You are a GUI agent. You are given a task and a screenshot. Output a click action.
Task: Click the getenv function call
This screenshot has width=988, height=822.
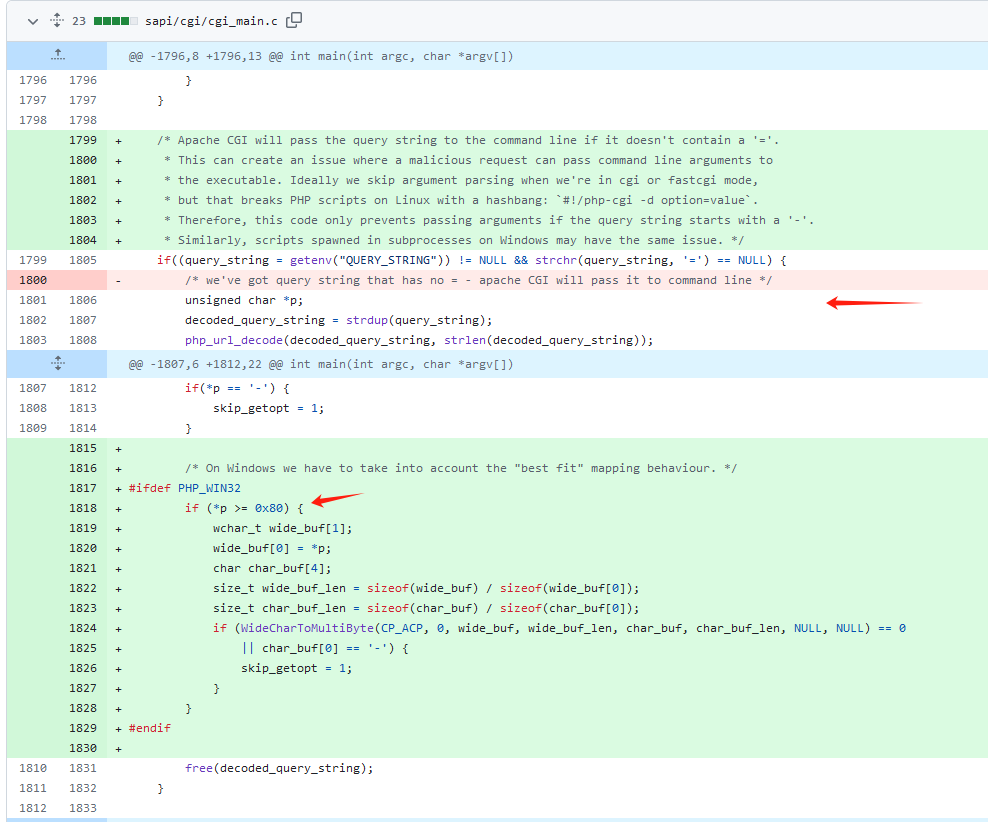(311, 260)
